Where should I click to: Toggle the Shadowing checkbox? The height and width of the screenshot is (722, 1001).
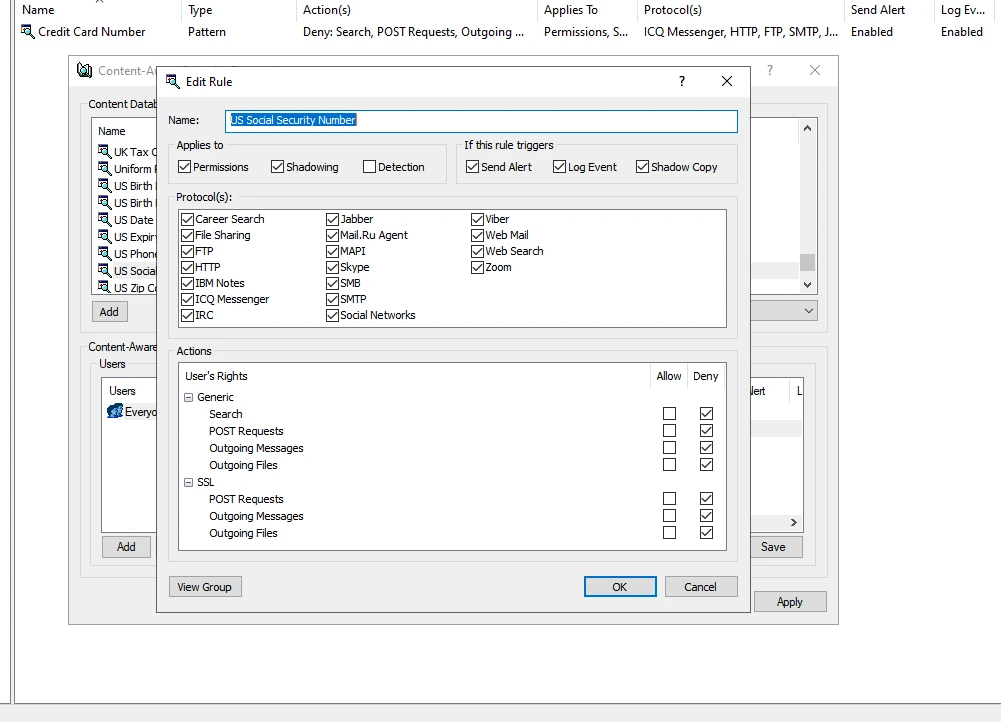click(x=277, y=167)
